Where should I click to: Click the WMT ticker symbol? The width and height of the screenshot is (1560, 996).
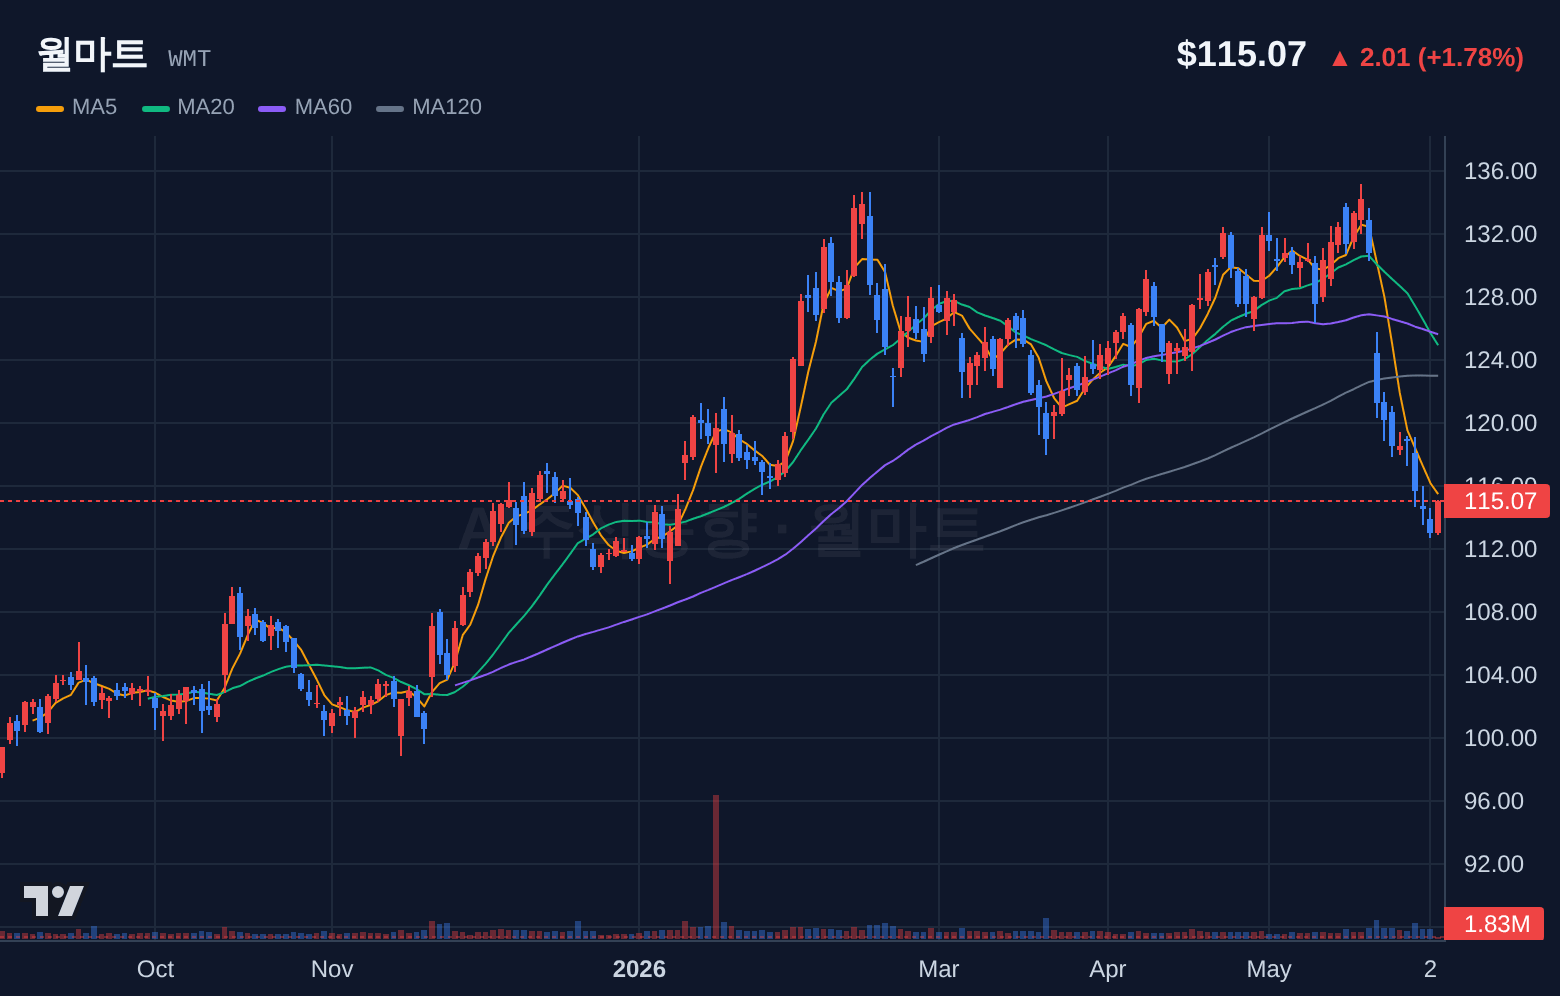tap(190, 59)
